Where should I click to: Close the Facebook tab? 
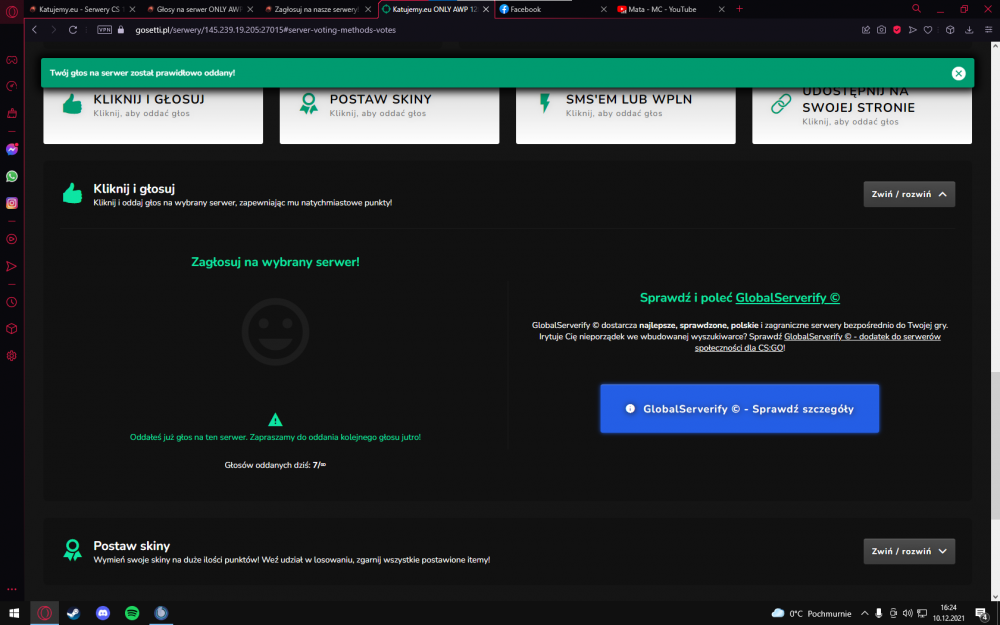[x=603, y=10]
